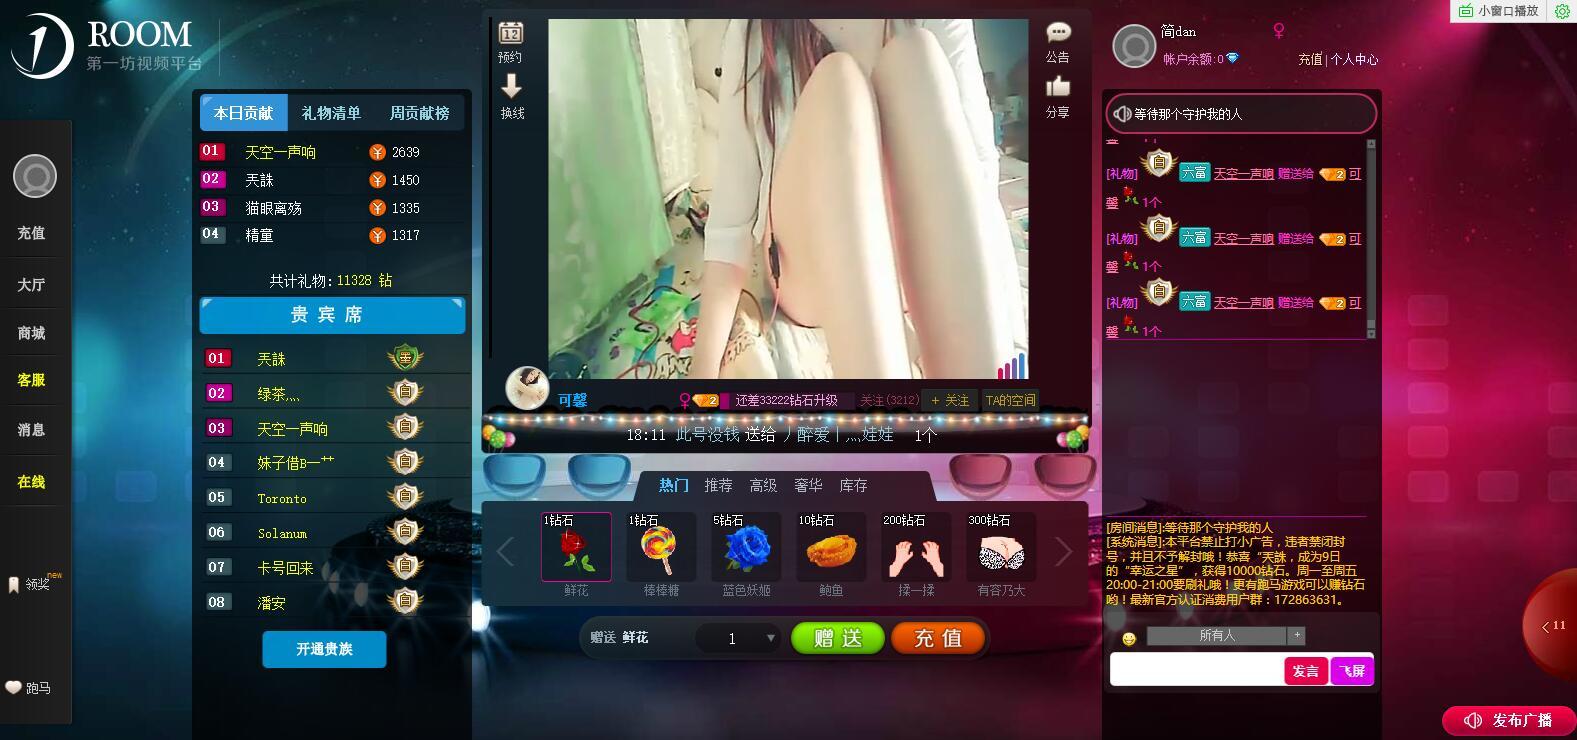Click the 简dan profile avatar

pos(1134,46)
